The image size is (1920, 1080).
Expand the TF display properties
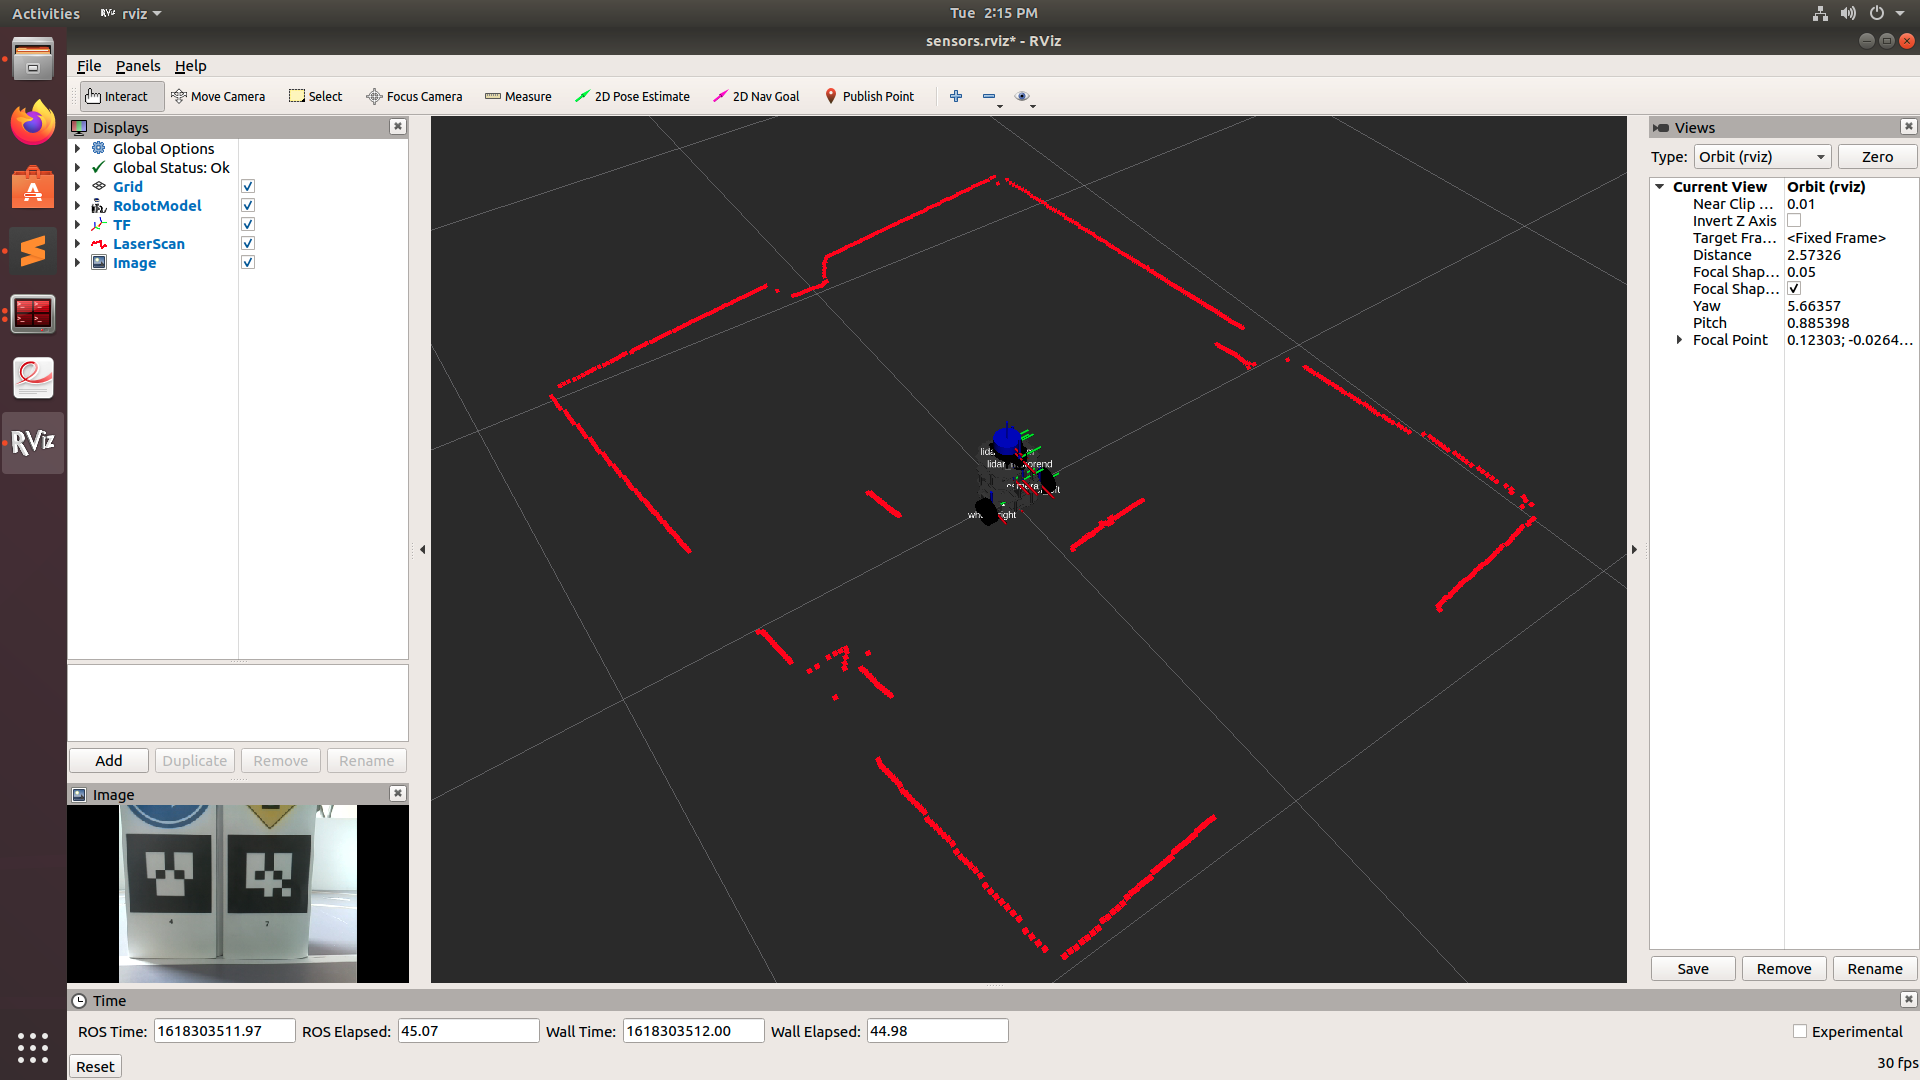tap(77, 224)
